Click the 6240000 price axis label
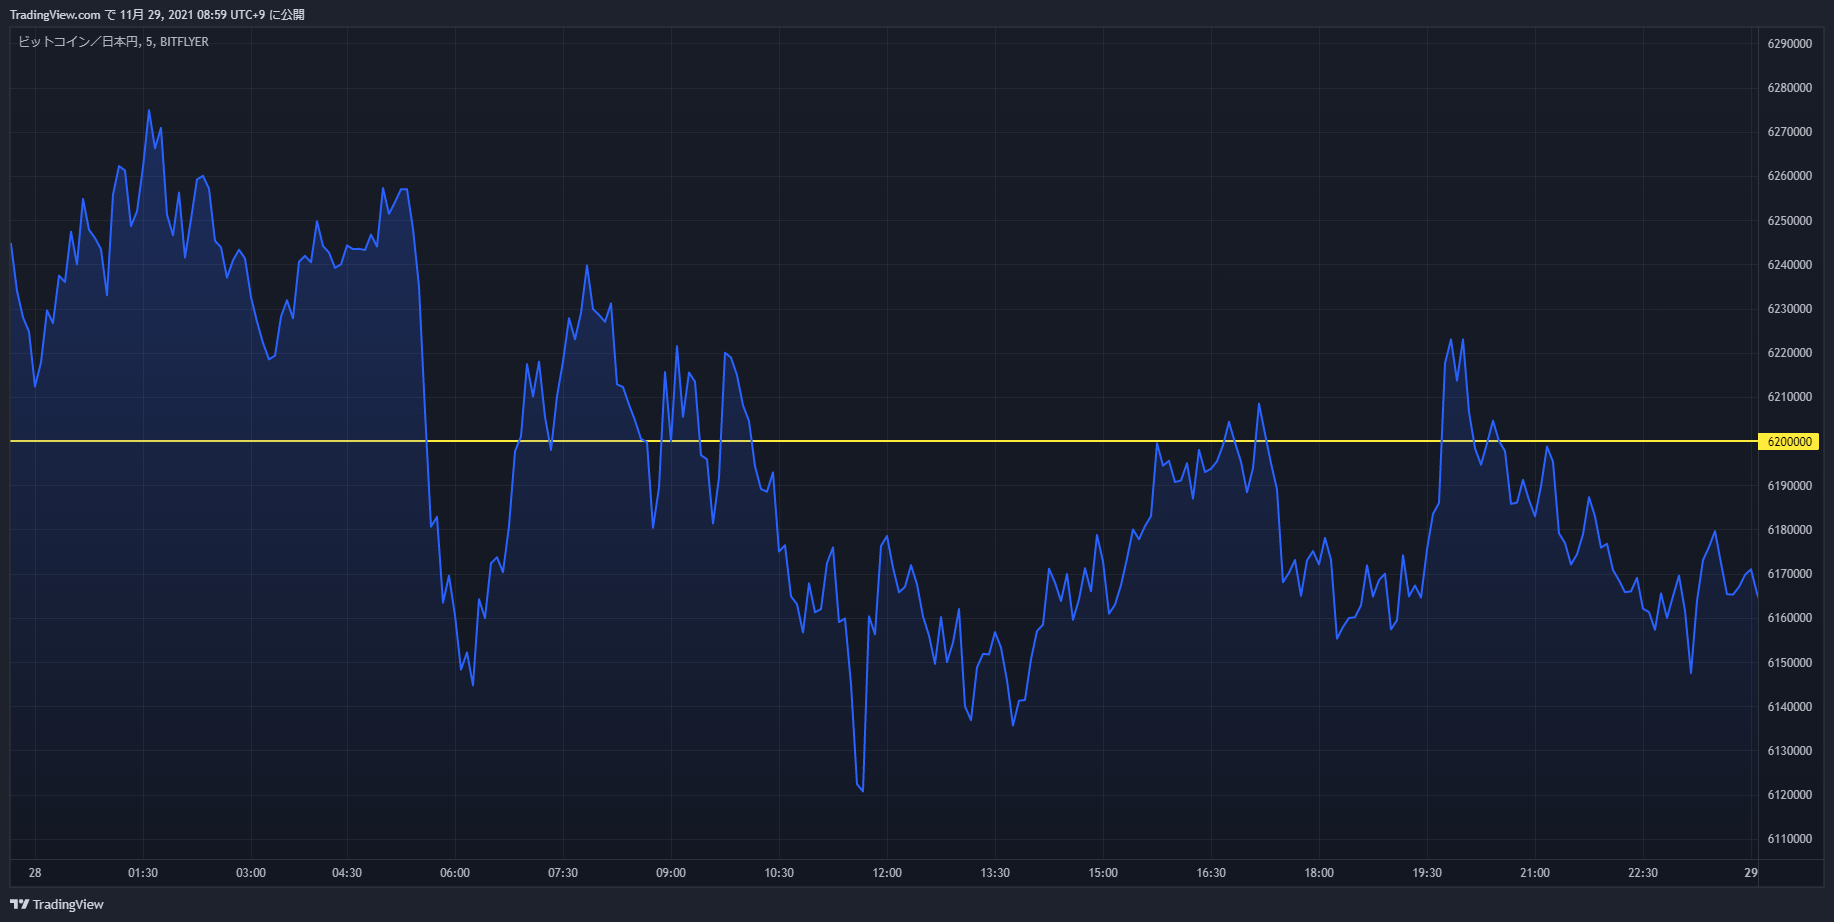1834x922 pixels. click(1789, 265)
